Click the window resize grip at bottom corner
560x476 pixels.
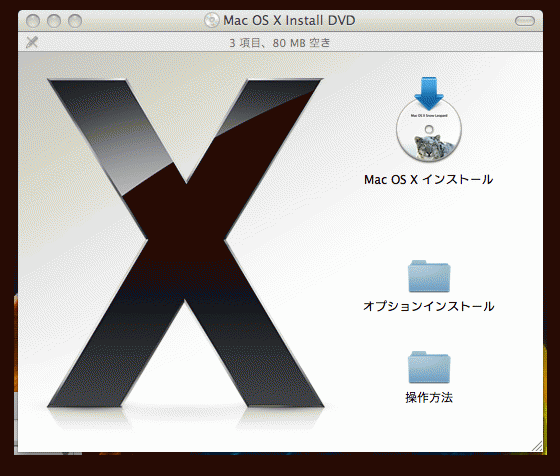(x=537, y=446)
